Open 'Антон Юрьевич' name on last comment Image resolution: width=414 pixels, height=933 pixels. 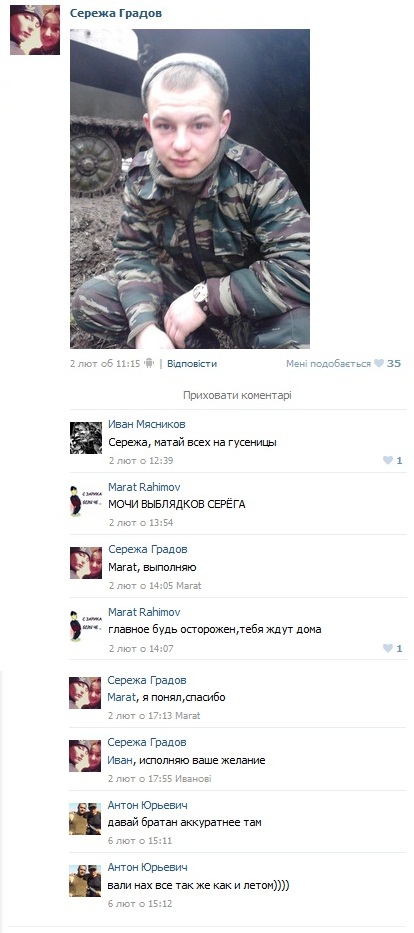[x=148, y=868]
